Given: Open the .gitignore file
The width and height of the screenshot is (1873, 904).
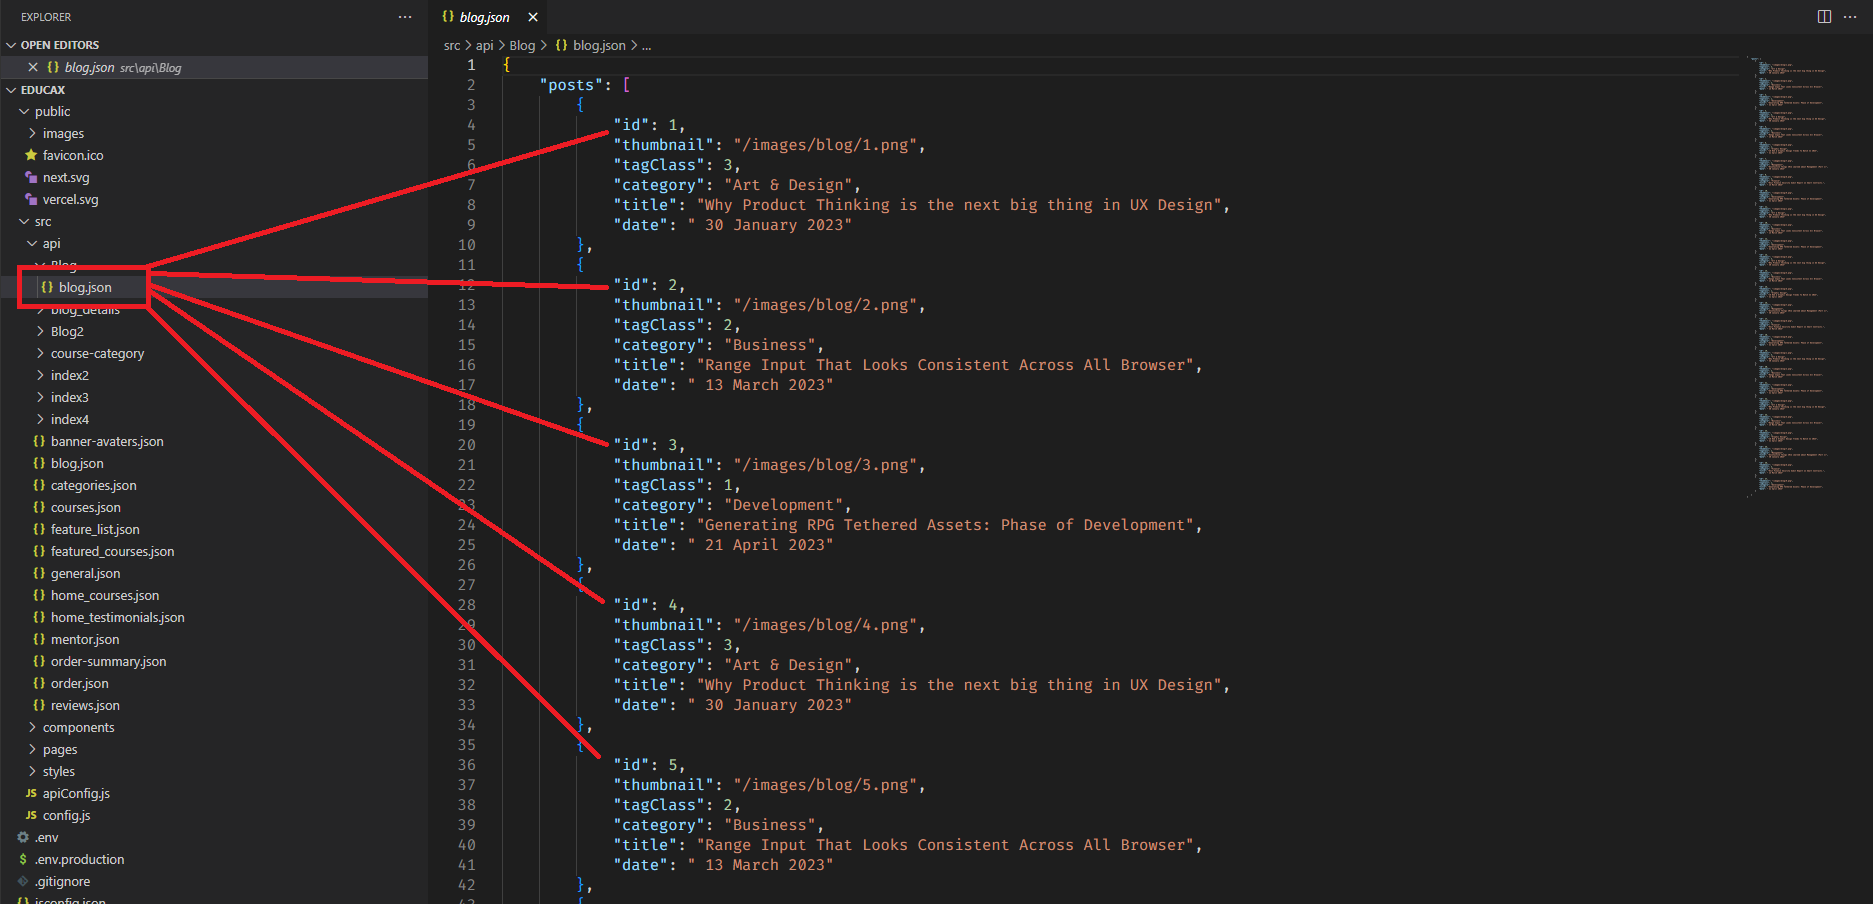Looking at the screenshot, I should click(x=62, y=881).
